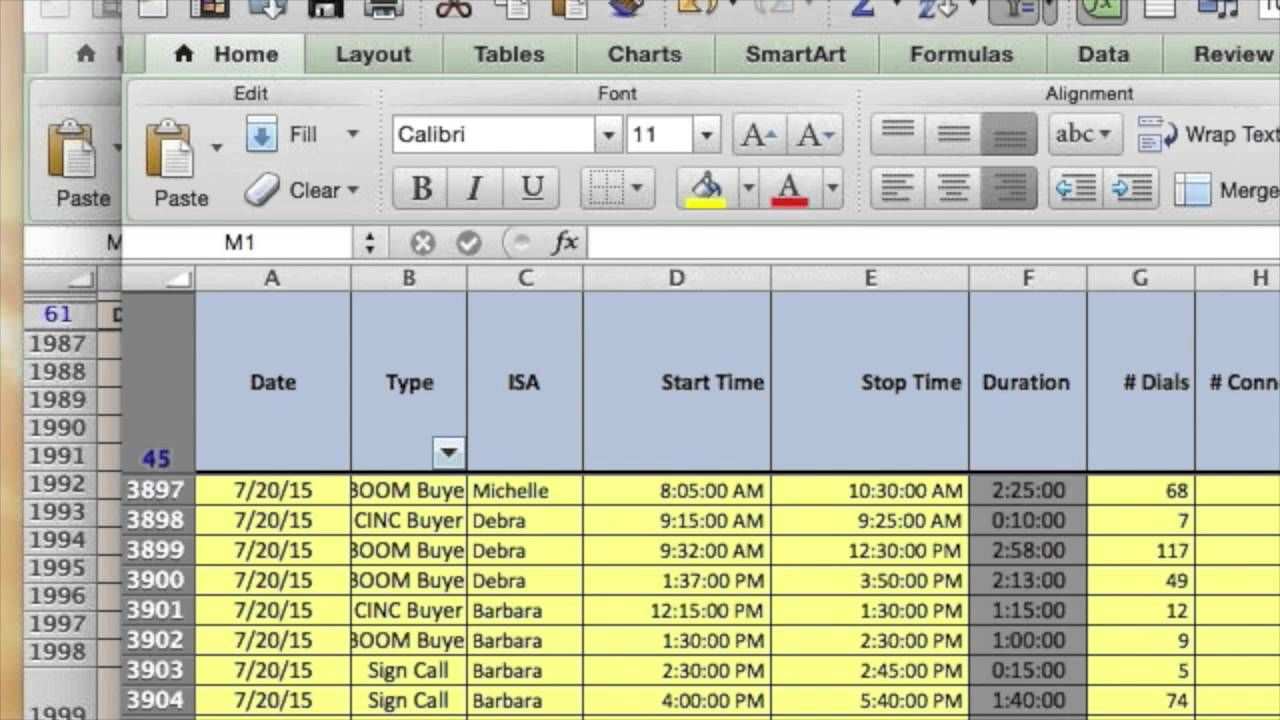
Task: Open the Type column filter dropdown
Action: point(449,453)
